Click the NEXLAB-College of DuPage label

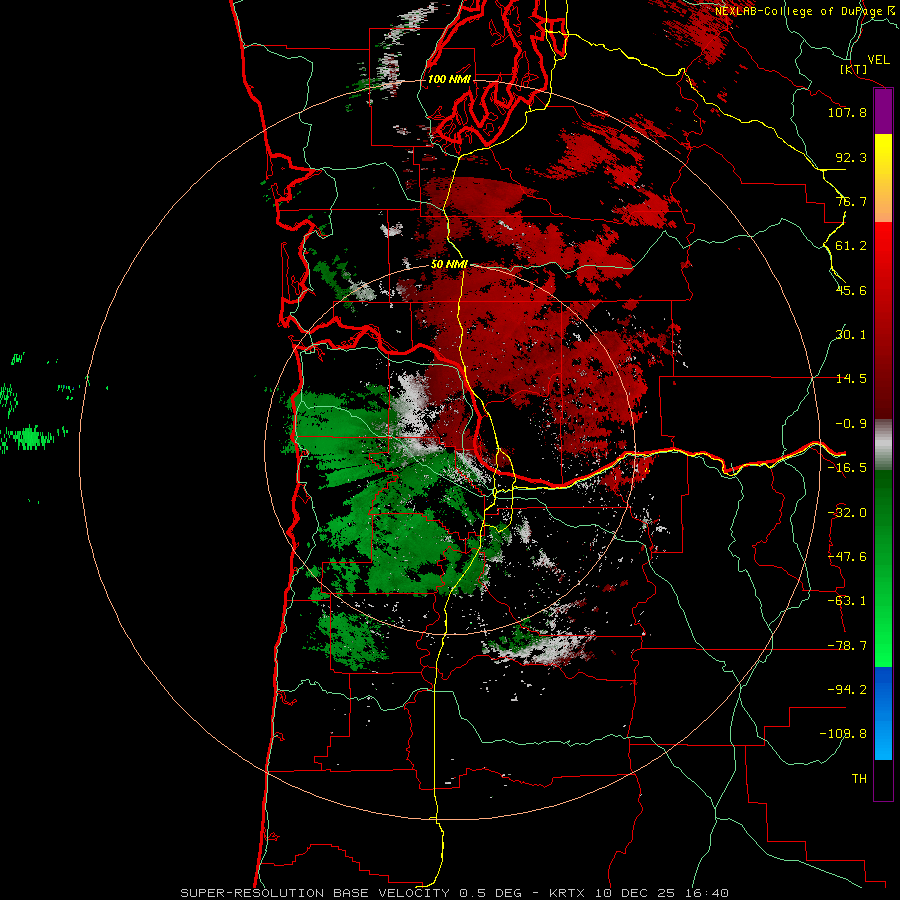click(x=806, y=11)
